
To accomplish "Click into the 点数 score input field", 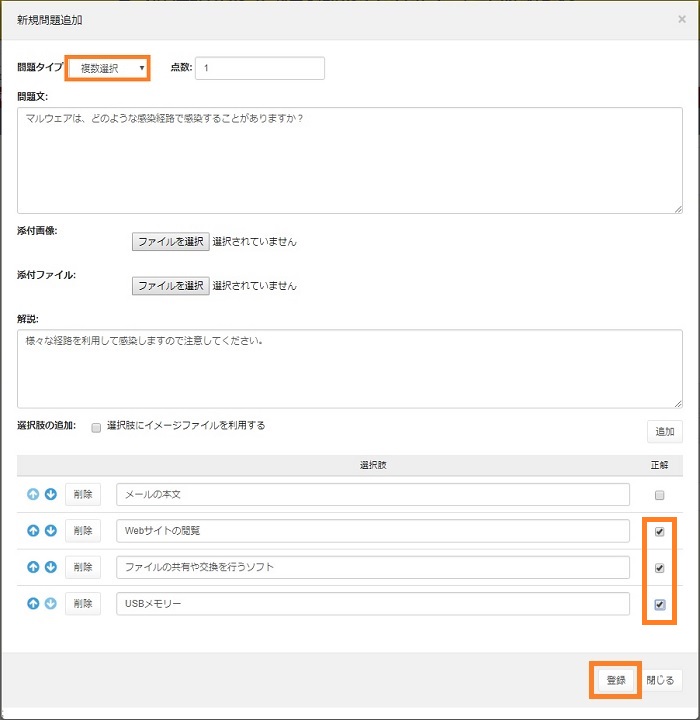I will coord(260,68).
